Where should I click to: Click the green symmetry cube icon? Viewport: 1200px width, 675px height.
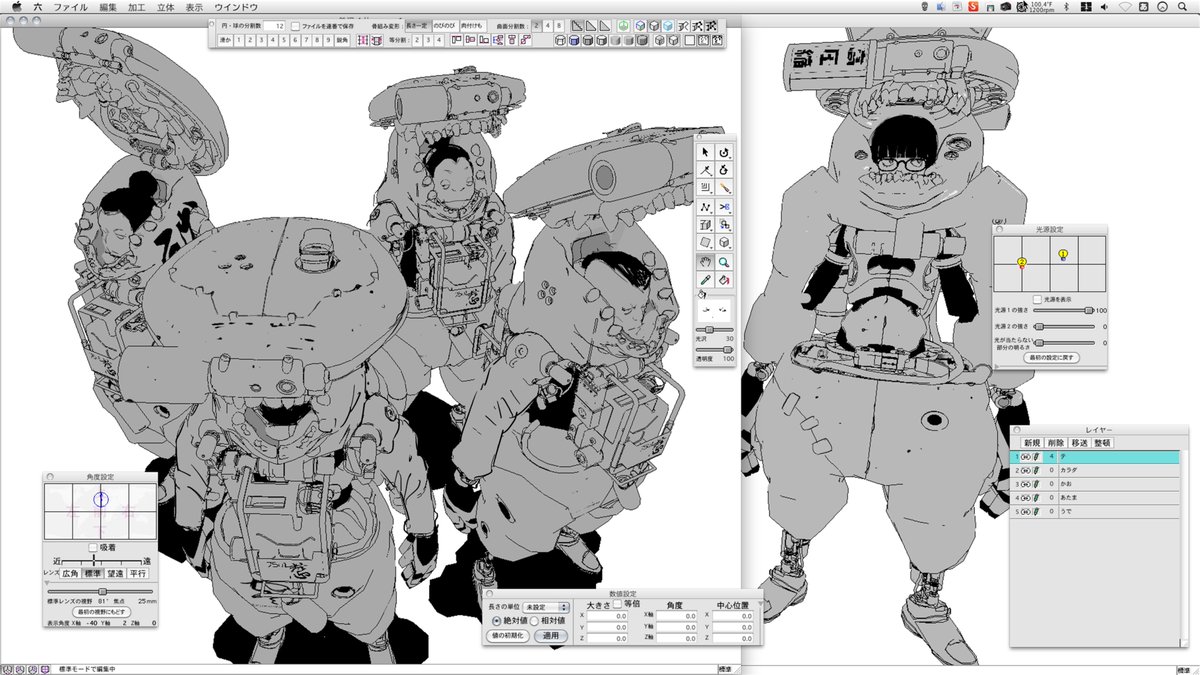624,24
